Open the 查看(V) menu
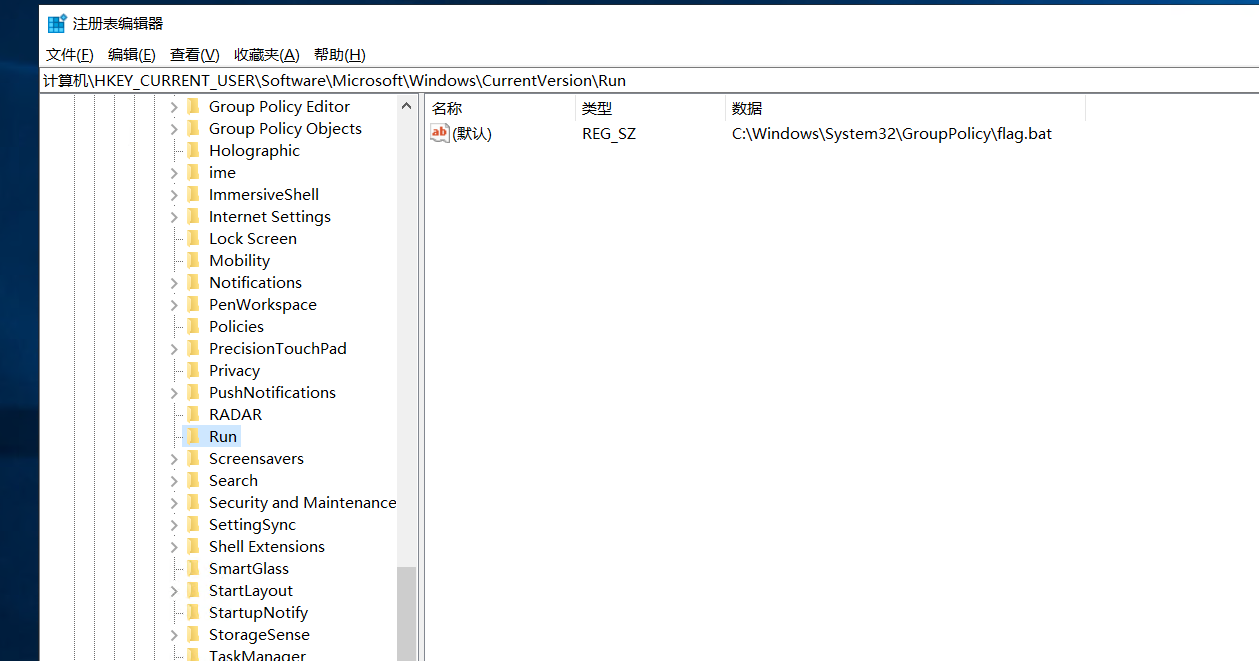The width and height of the screenshot is (1259, 661). [195, 55]
